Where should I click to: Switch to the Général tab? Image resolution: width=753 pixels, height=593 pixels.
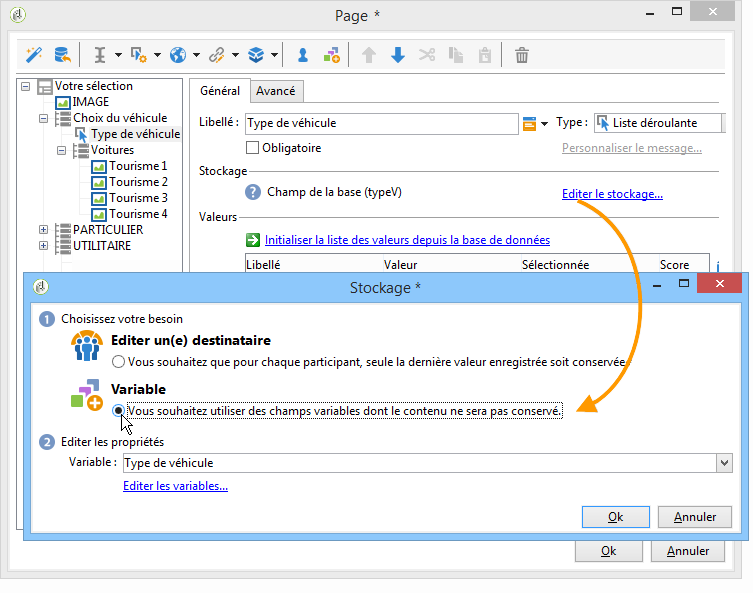coord(219,91)
